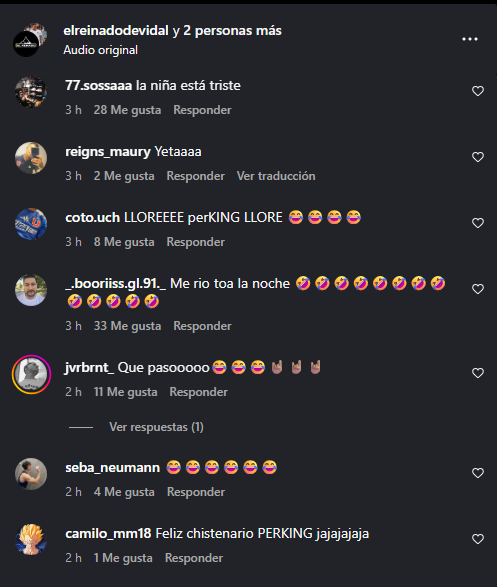Open the Audio original link
Viewport: 497px width, 587px height.
pyautogui.click(x=100, y=50)
